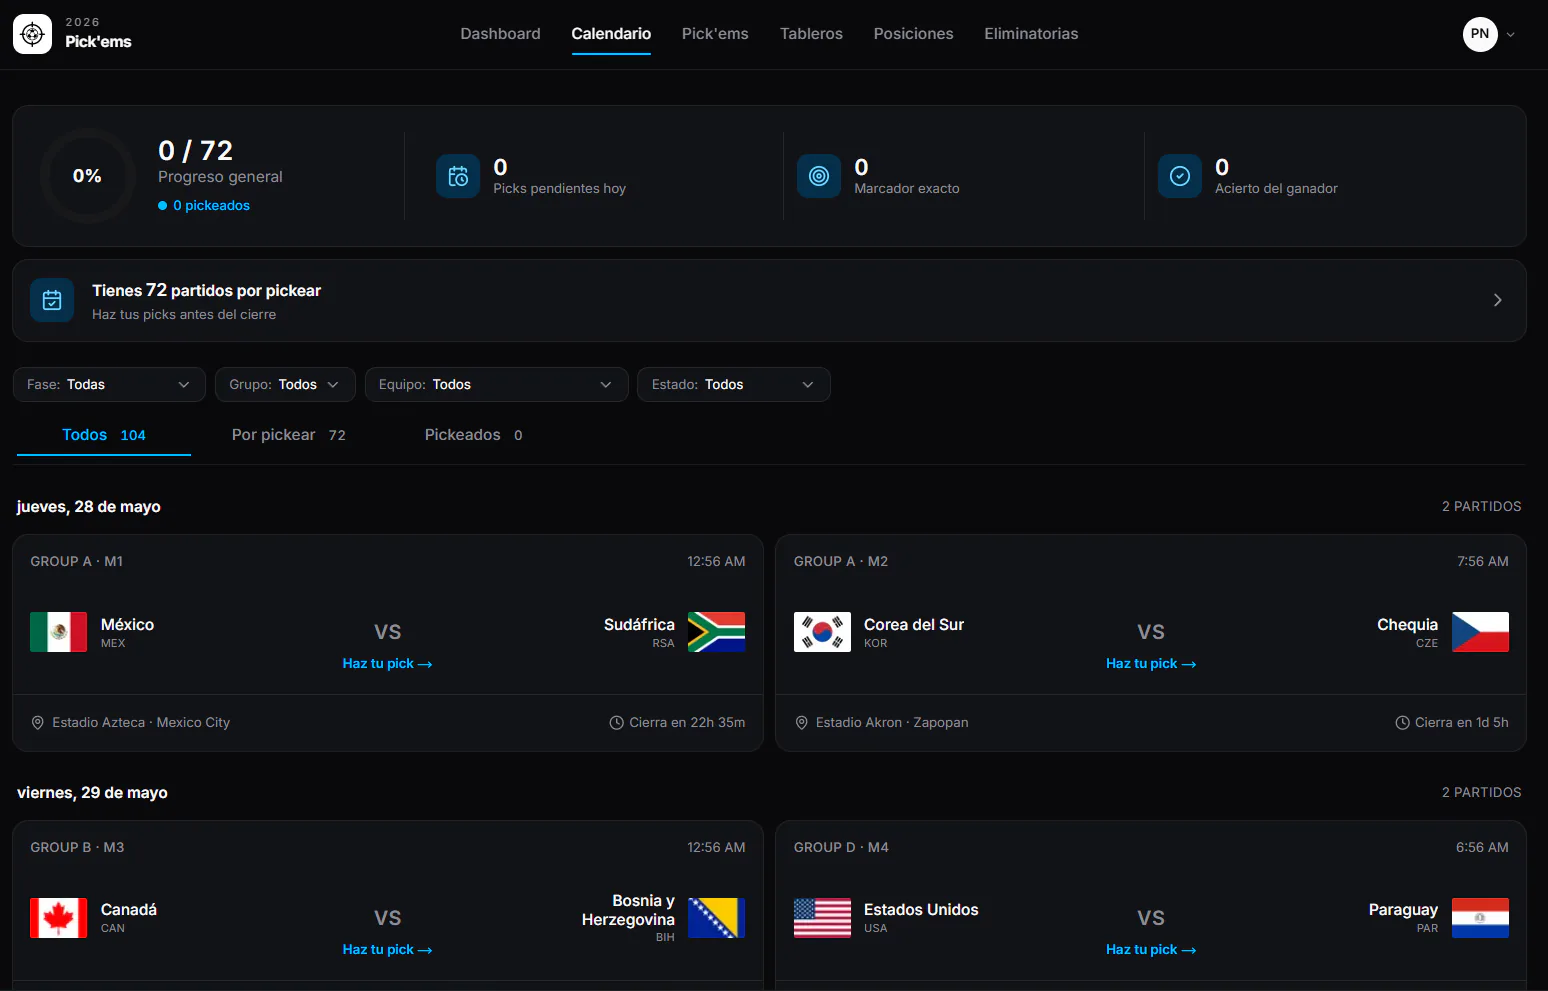Click the México team name

pos(127,624)
